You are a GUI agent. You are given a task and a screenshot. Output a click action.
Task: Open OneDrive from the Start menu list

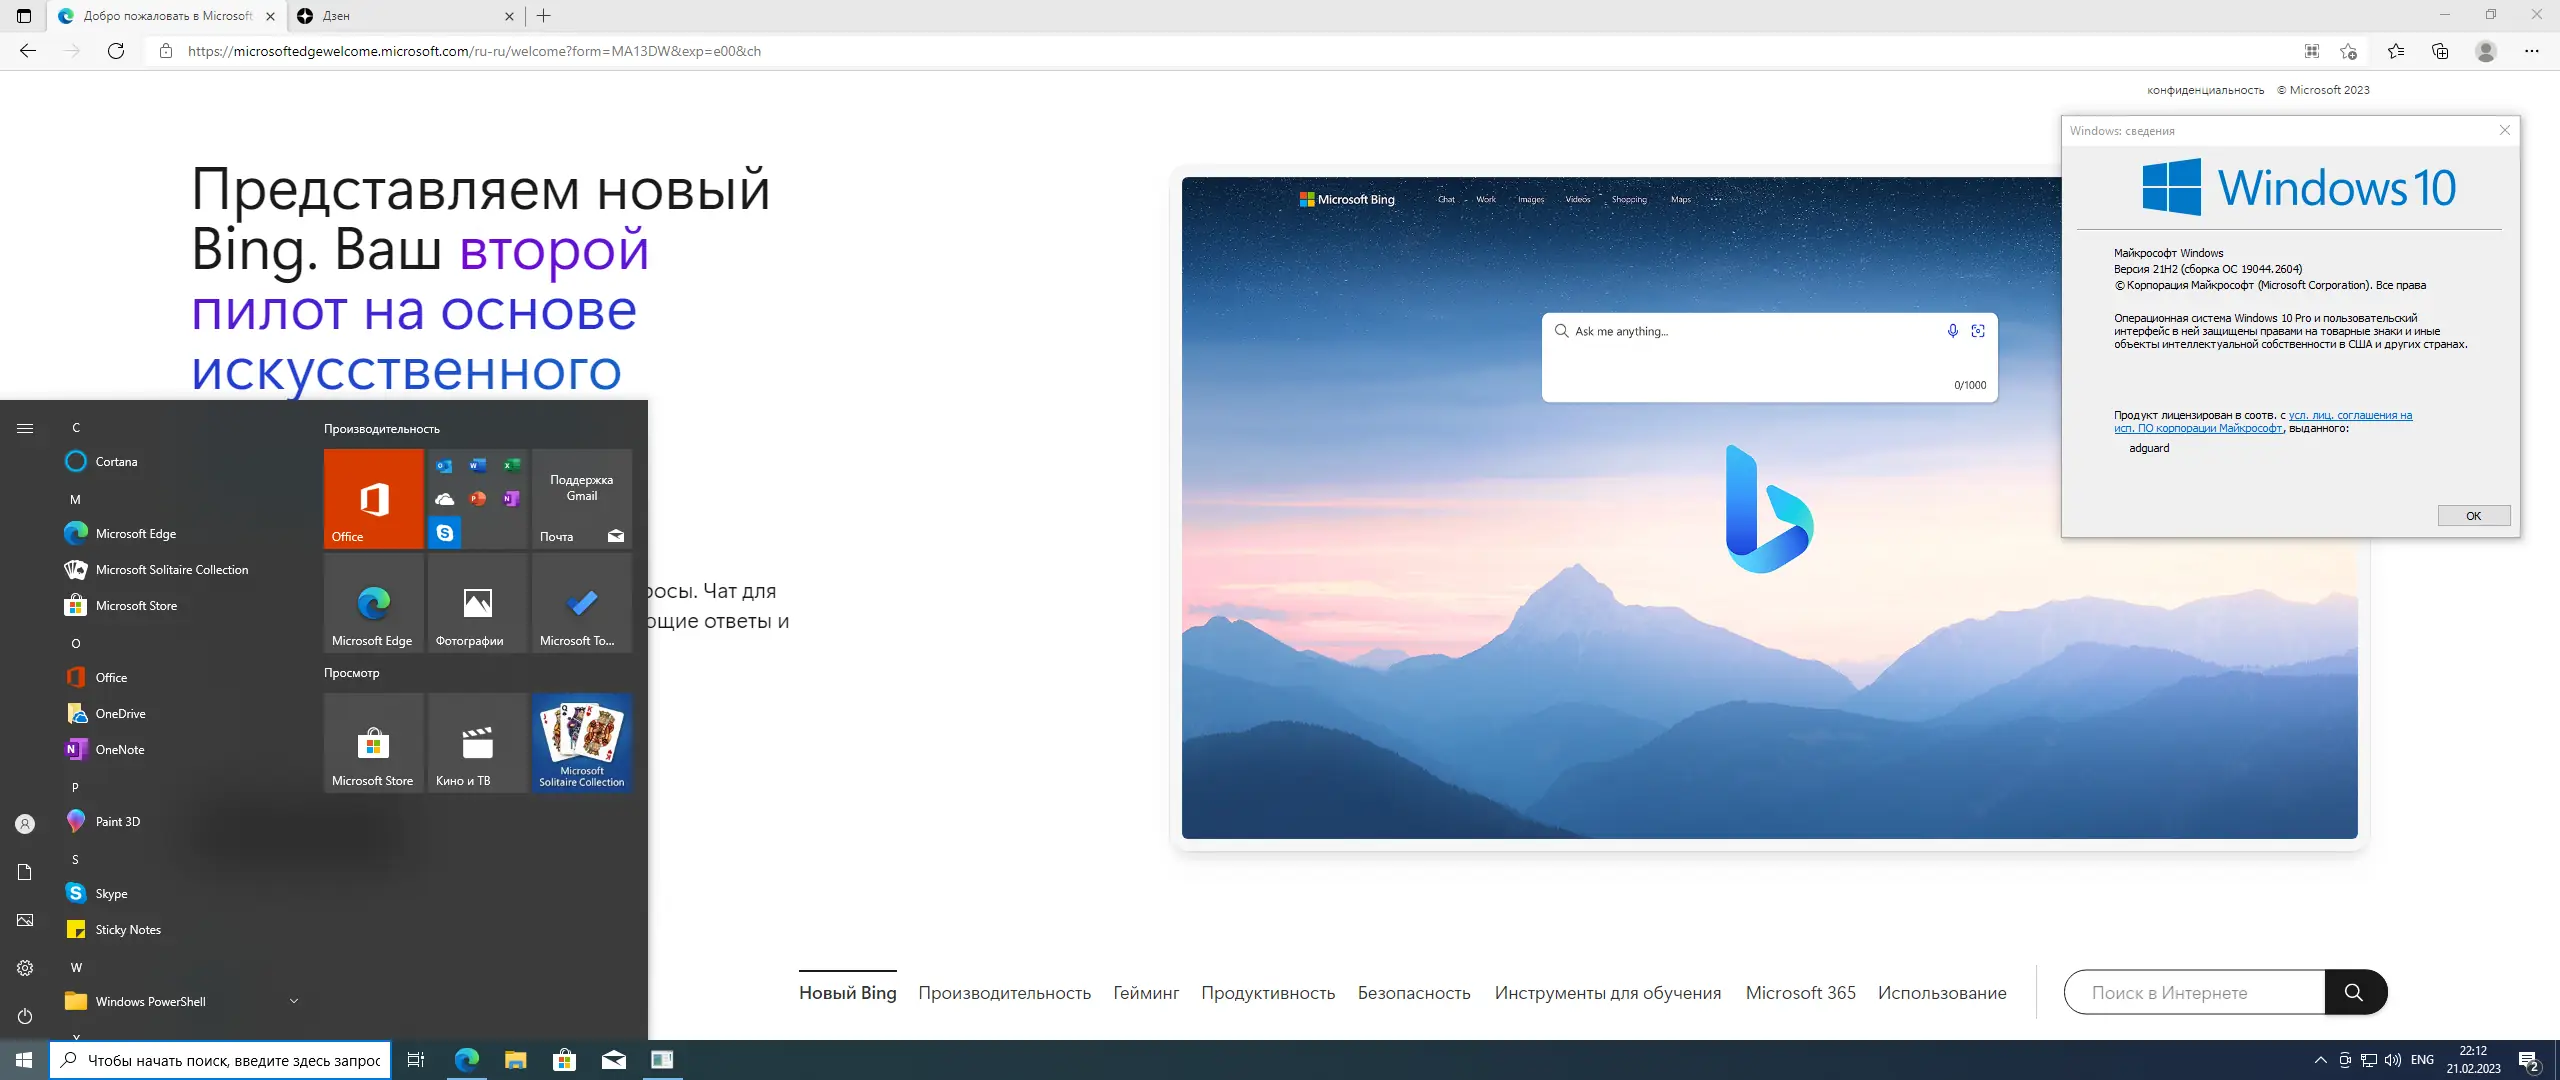point(120,713)
